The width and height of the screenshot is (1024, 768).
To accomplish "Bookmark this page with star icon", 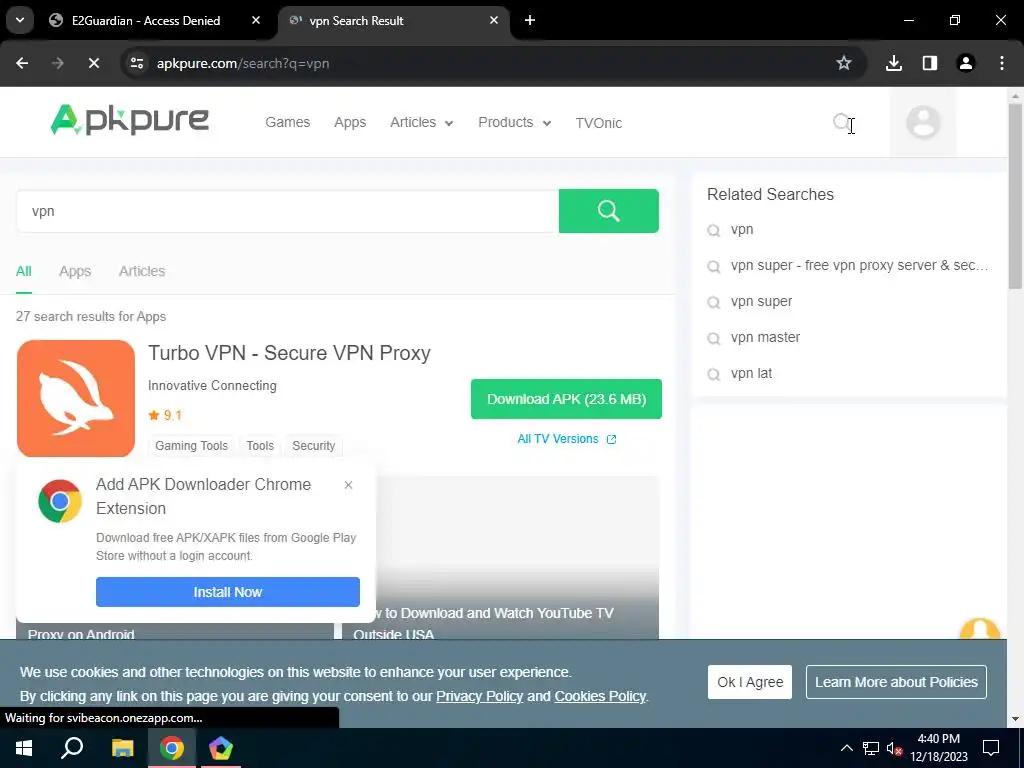I will click(x=844, y=63).
